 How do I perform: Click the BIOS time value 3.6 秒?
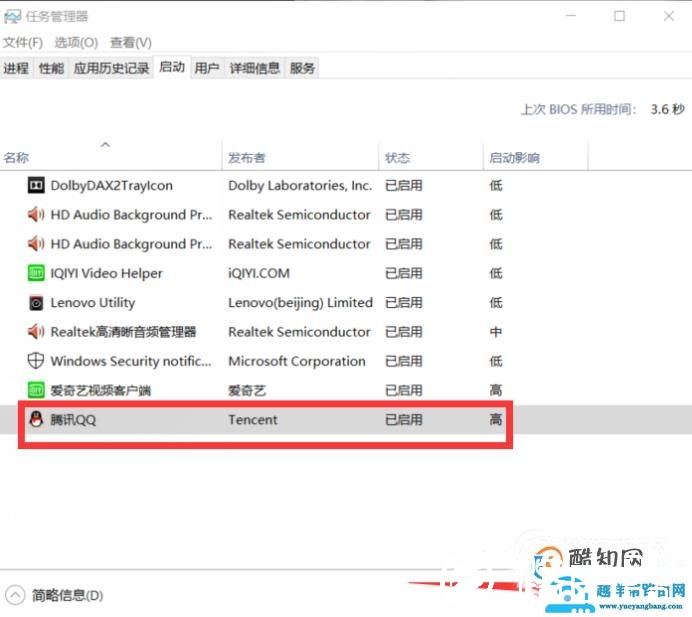coord(667,109)
